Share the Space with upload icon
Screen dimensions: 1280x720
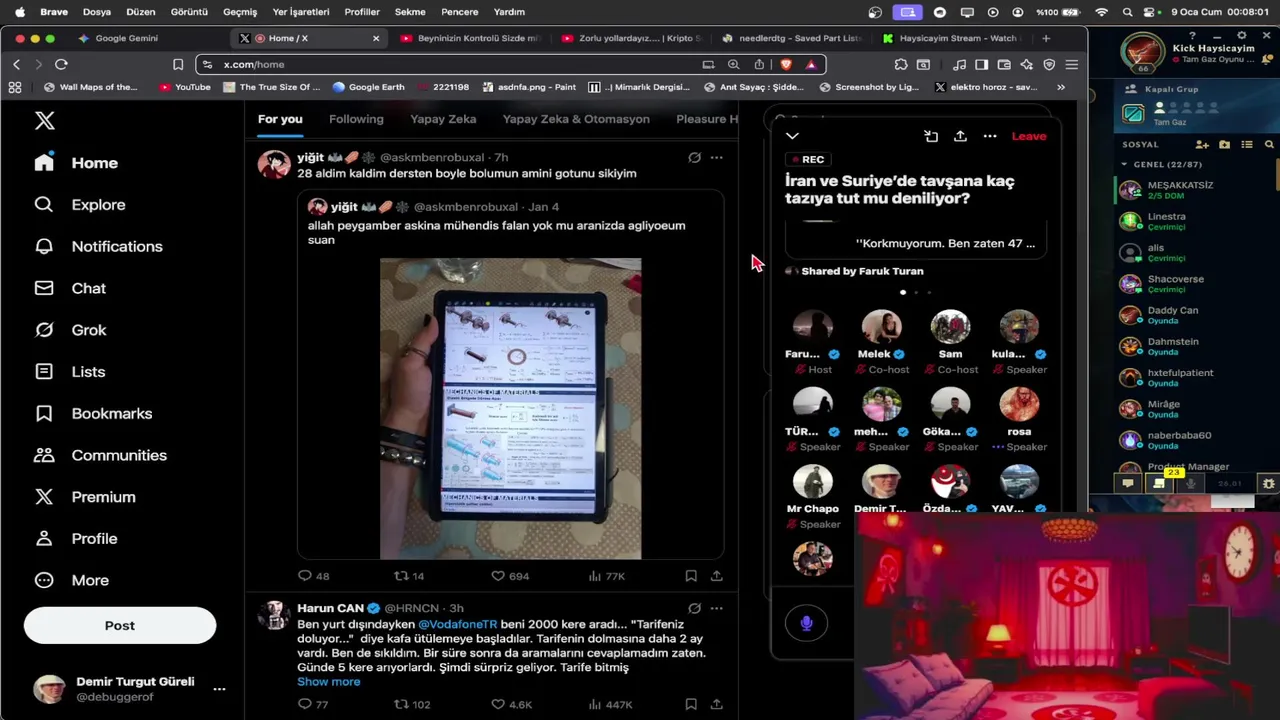(x=960, y=136)
